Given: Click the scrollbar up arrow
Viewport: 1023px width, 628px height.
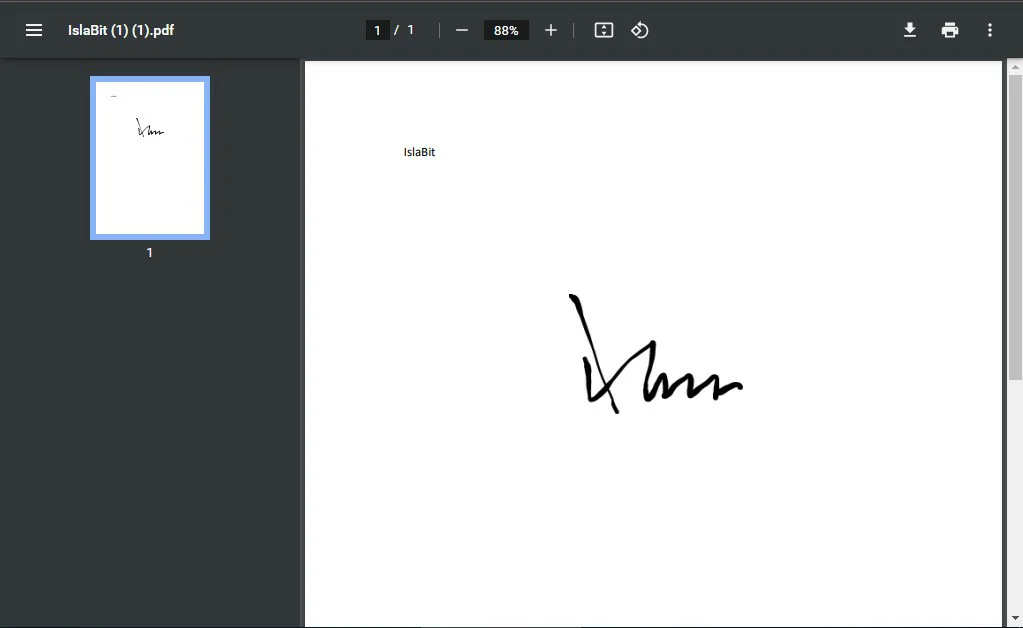Looking at the screenshot, I should [1015, 67].
